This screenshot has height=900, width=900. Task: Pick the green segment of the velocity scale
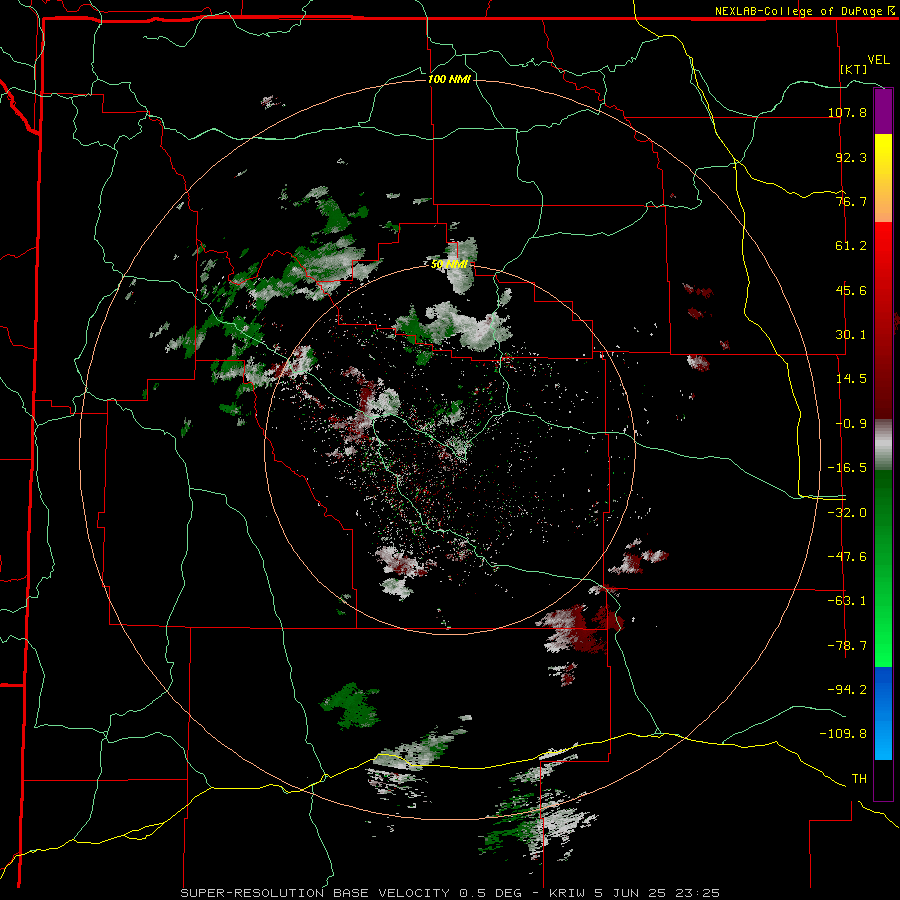[x=883, y=568]
